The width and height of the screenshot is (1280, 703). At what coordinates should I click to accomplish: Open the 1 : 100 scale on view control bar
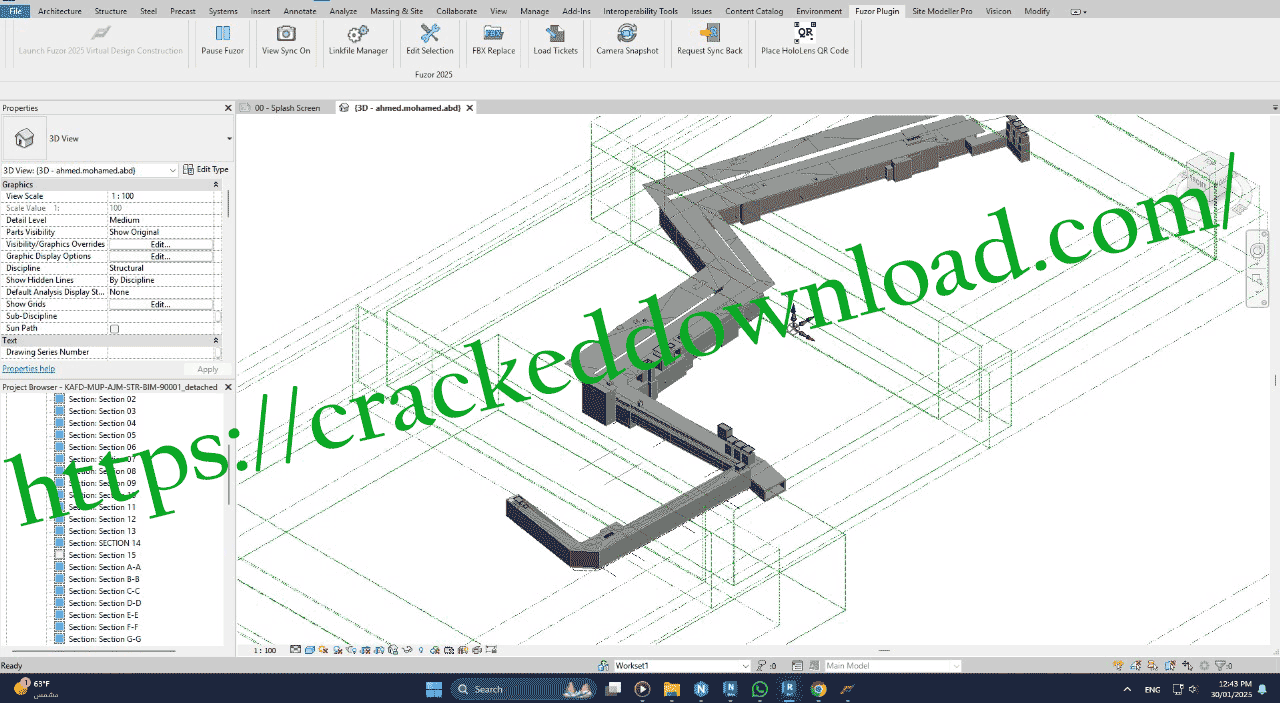click(265, 650)
